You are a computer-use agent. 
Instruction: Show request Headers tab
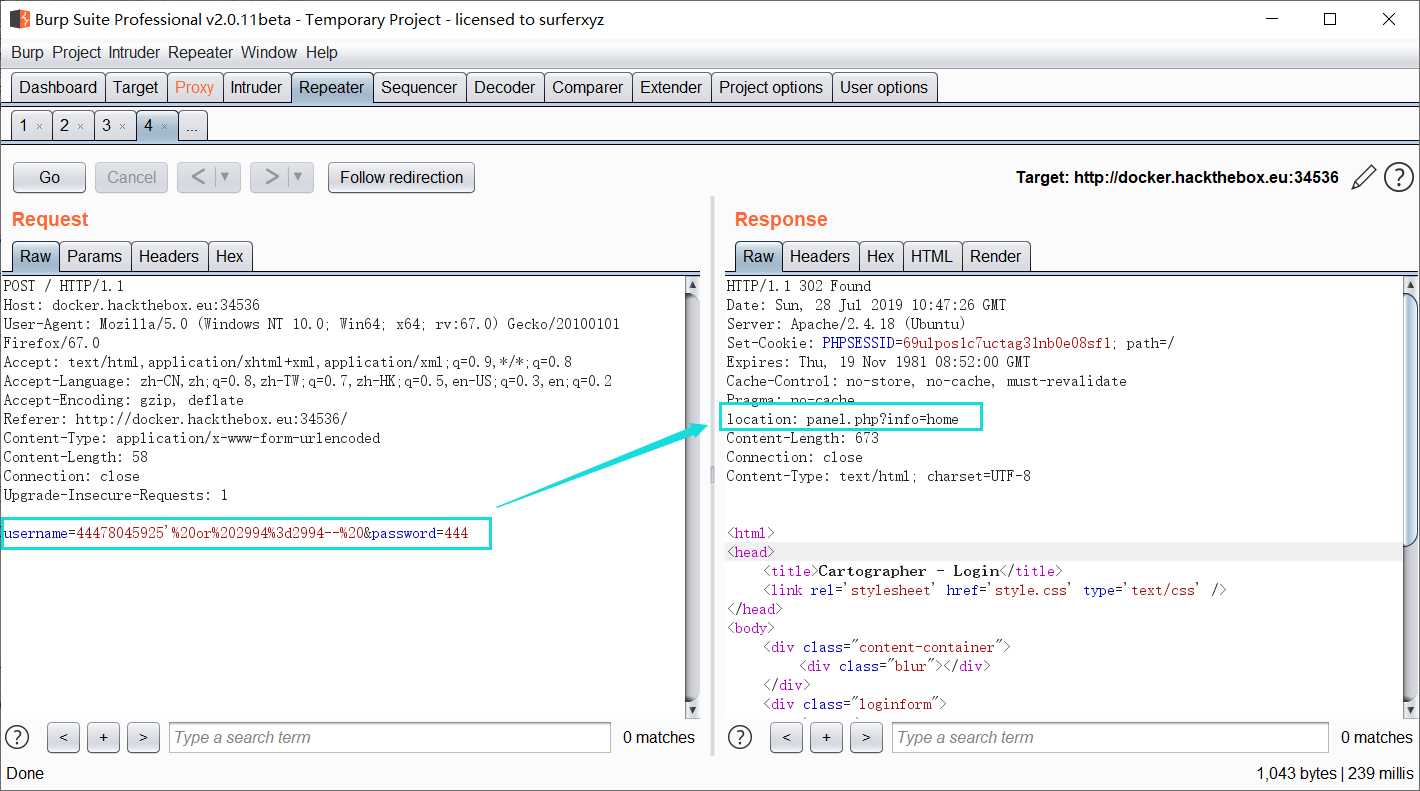pos(169,256)
